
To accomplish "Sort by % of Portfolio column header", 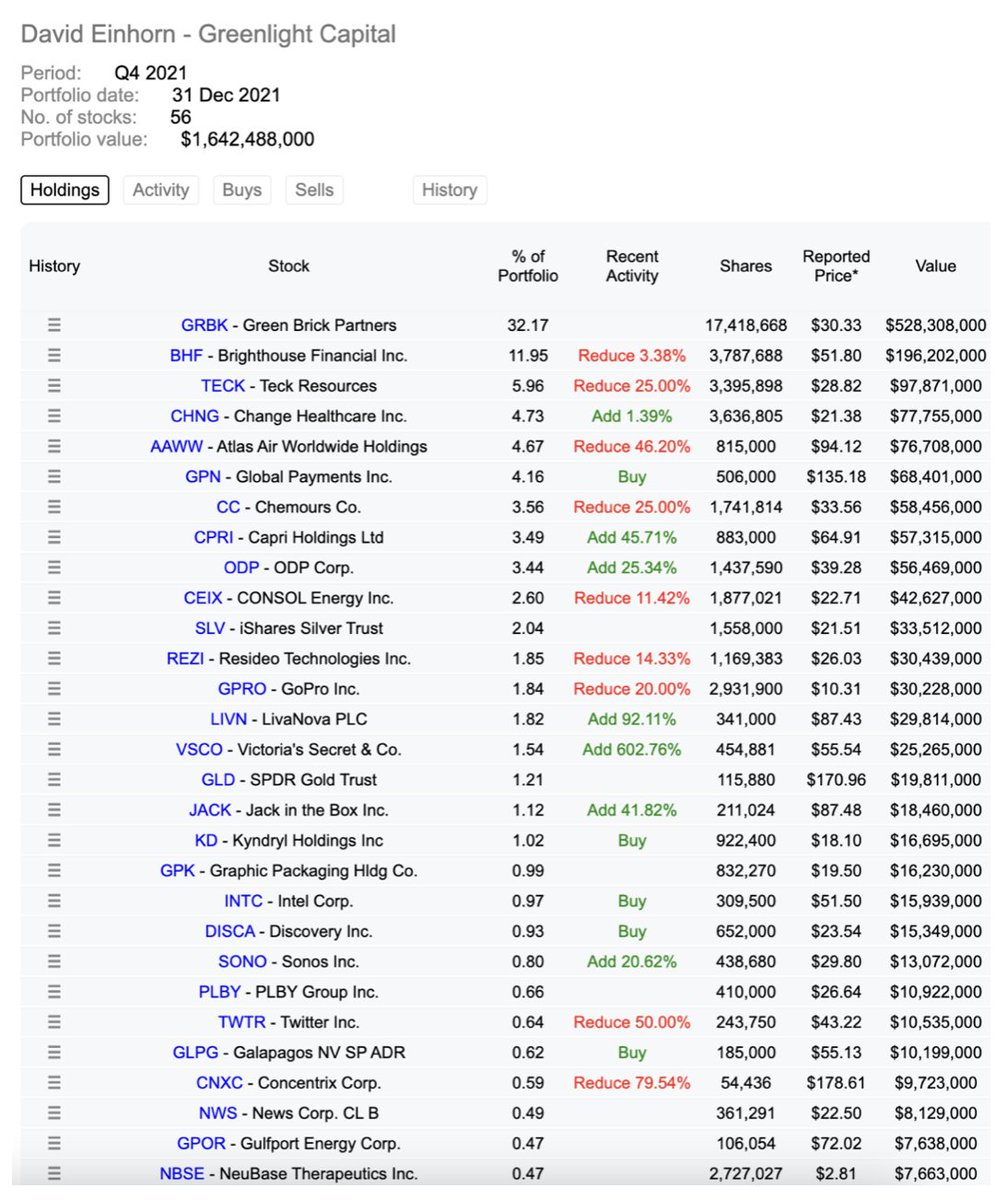I will coord(528,266).
